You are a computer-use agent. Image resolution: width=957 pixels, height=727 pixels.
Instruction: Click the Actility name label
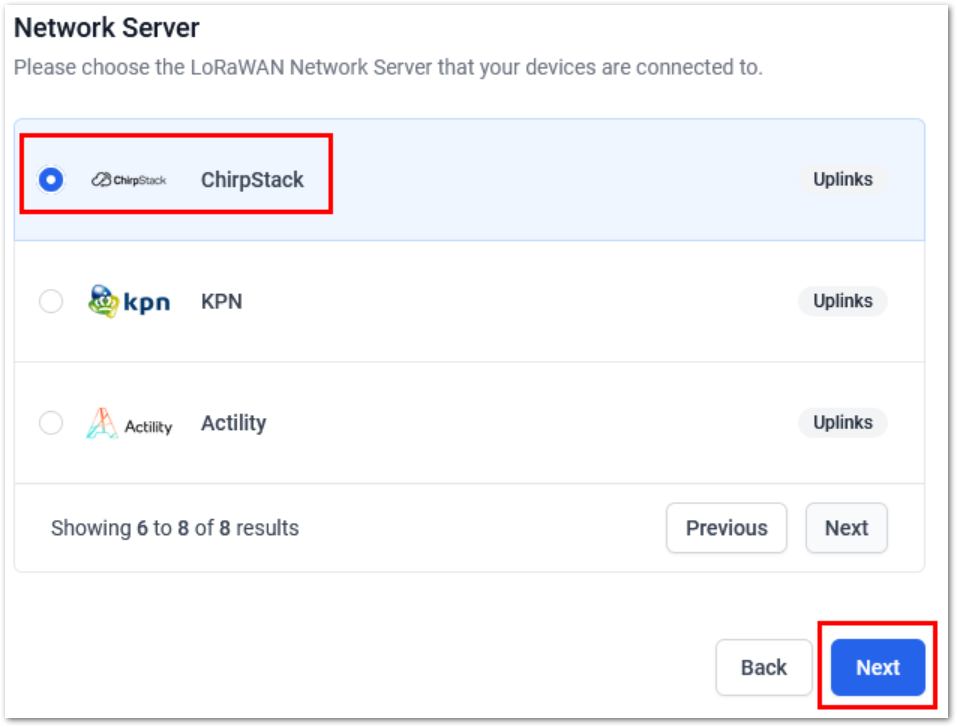233,423
